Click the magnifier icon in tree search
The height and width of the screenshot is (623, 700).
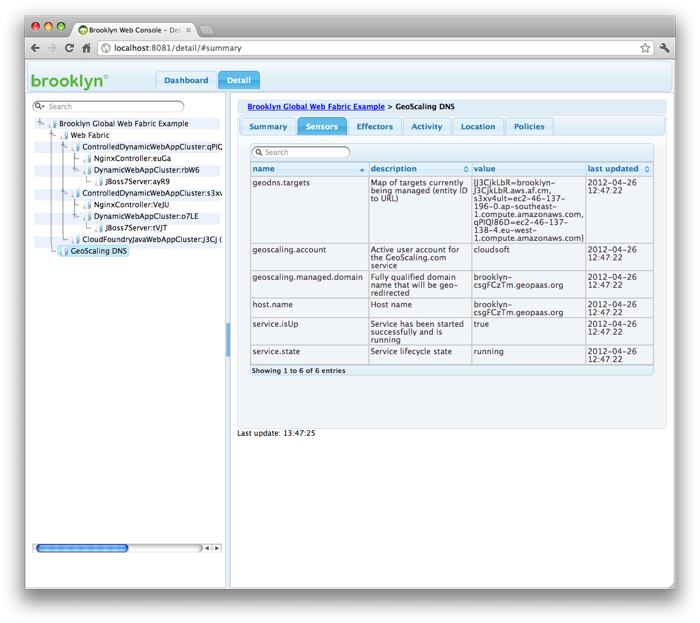click(40, 106)
